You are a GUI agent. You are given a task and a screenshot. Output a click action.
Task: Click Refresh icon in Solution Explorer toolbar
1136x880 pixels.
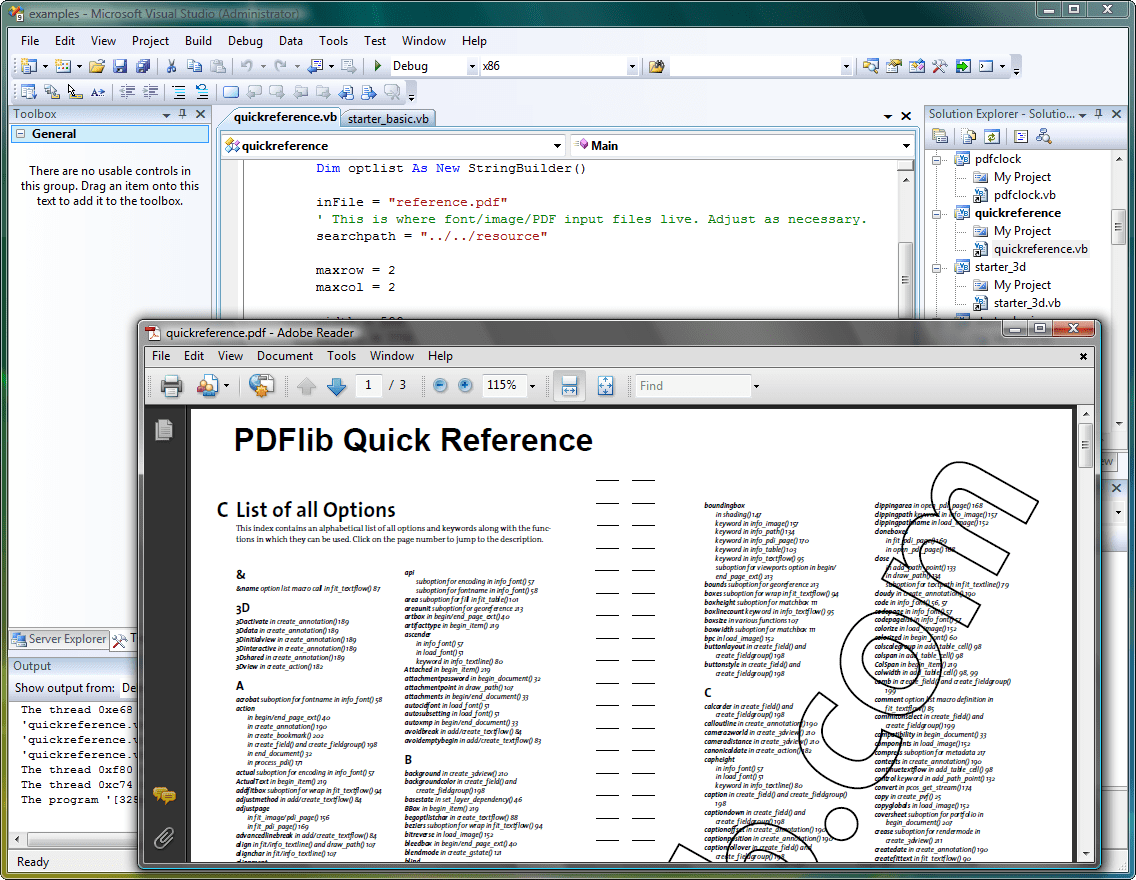pos(992,137)
